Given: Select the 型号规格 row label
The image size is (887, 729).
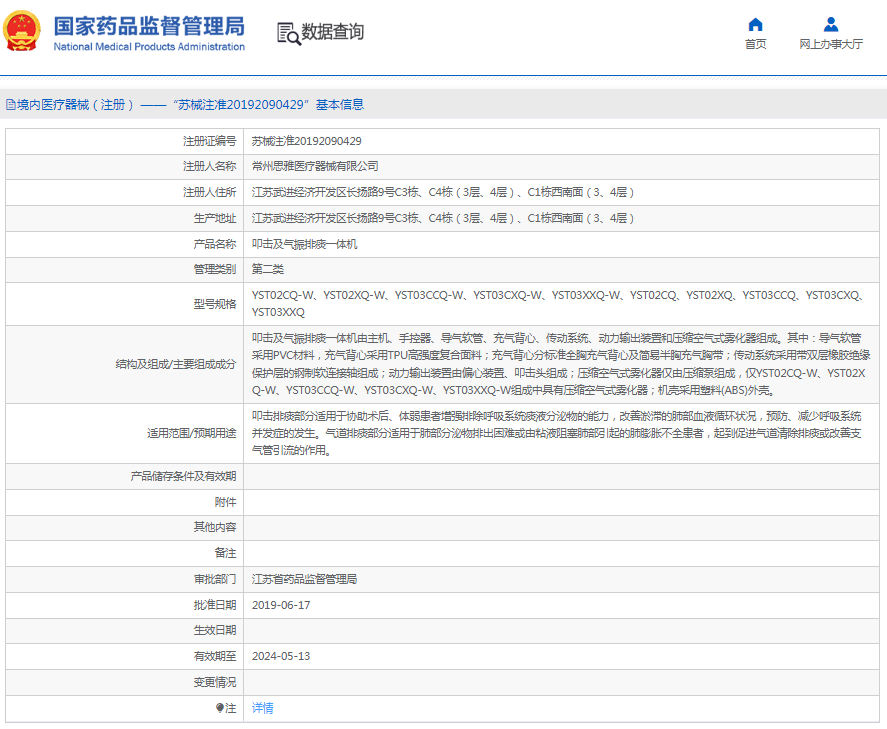Looking at the screenshot, I should [x=215, y=304].
